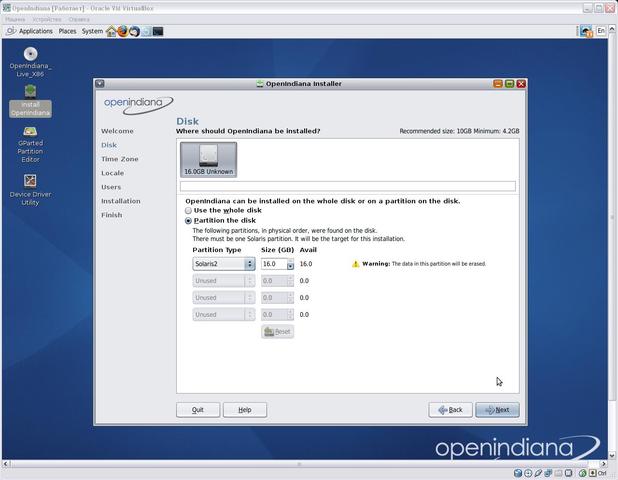Open the Places menu
Viewport: 618px width, 480px height.
[67, 31]
